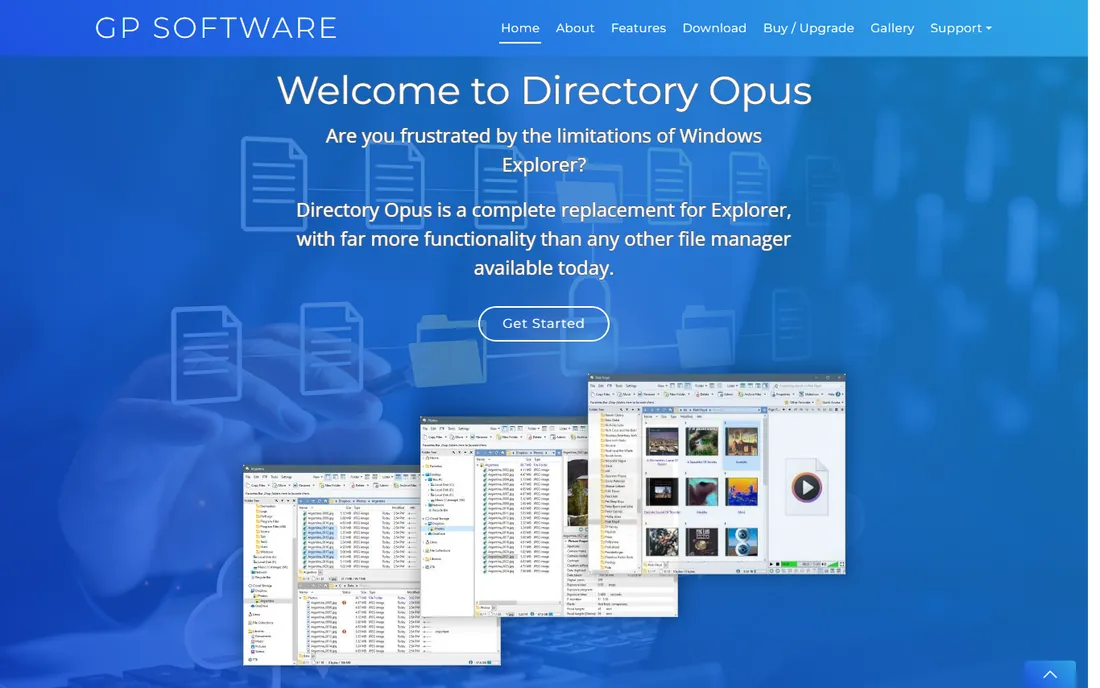Open the right thumbnails-view screenshot
Screen dimensions: 1100x688
[x=716, y=474]
